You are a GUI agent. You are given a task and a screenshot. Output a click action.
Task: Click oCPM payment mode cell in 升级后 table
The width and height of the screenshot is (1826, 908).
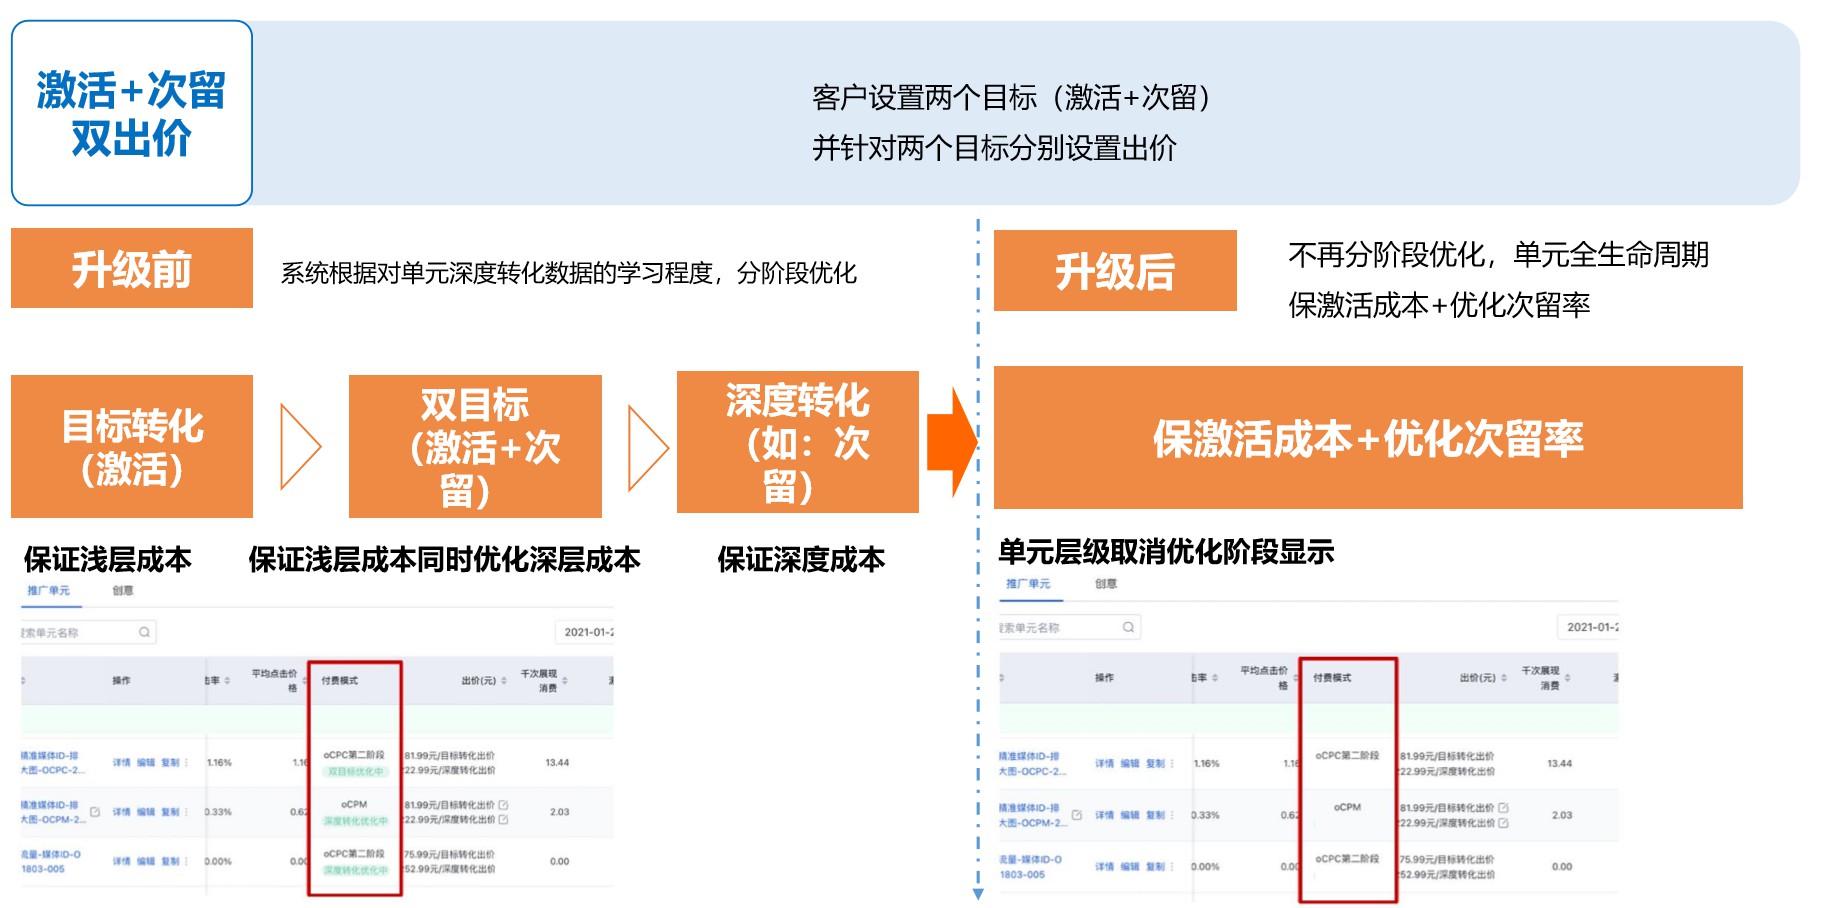1347,807
